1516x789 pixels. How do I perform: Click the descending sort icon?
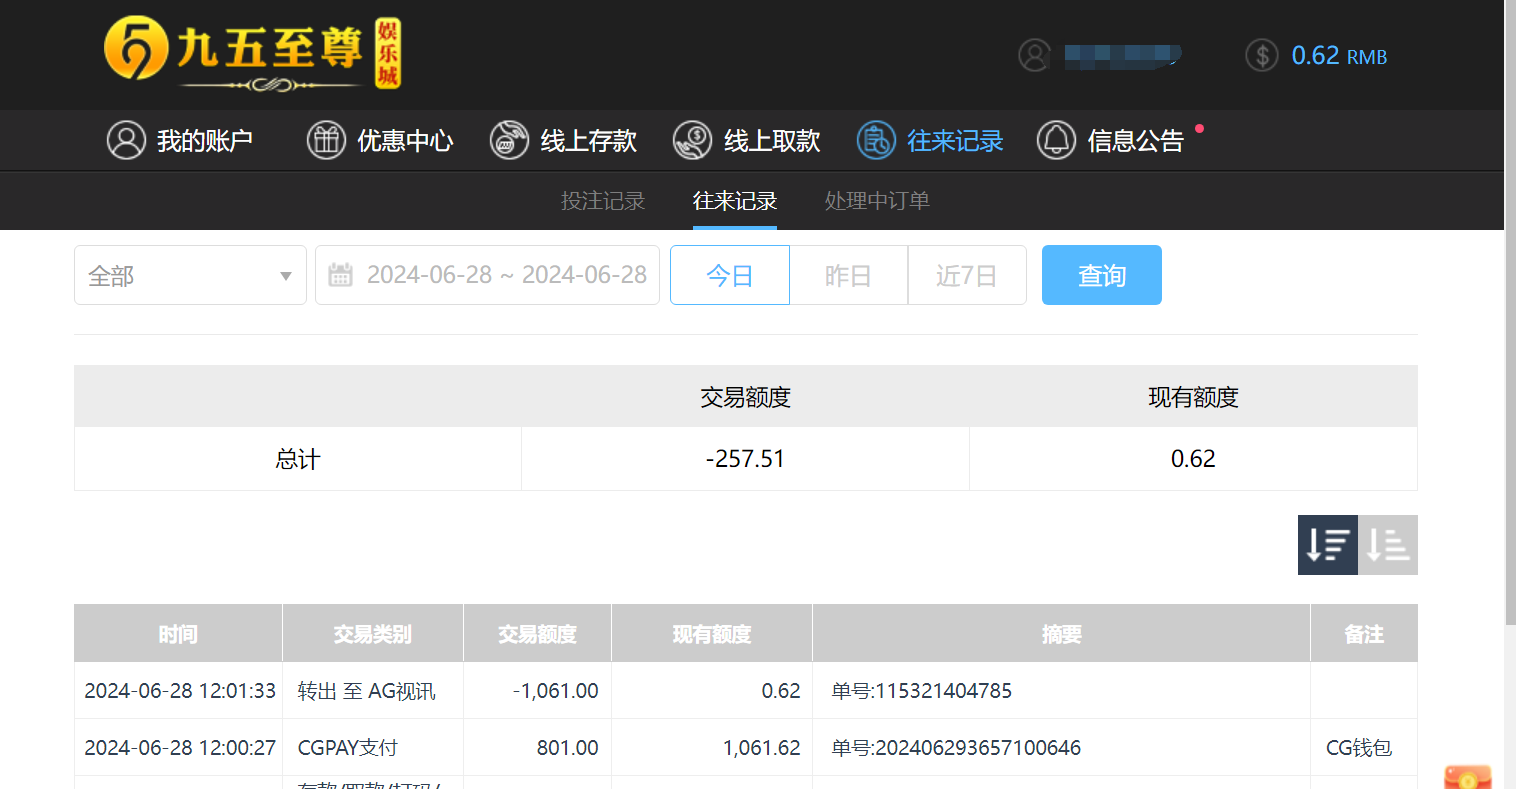point(1328,545)
